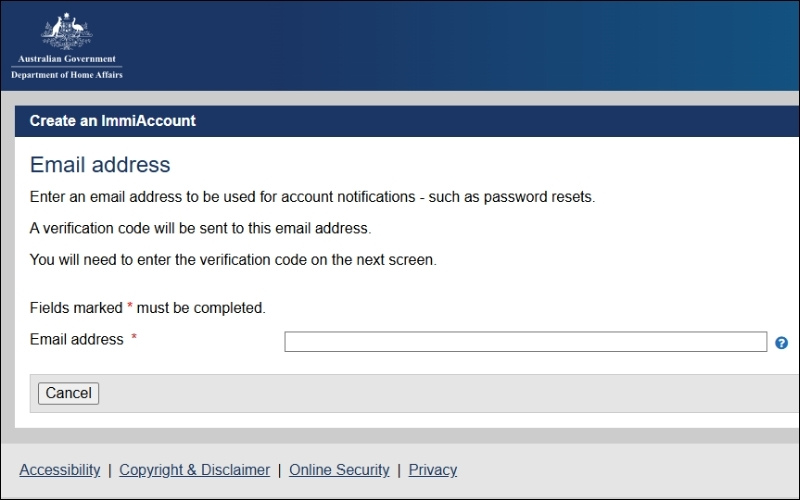Focus the Email address input field
This screenshot has height=500, width=800.
click(525, 342)
